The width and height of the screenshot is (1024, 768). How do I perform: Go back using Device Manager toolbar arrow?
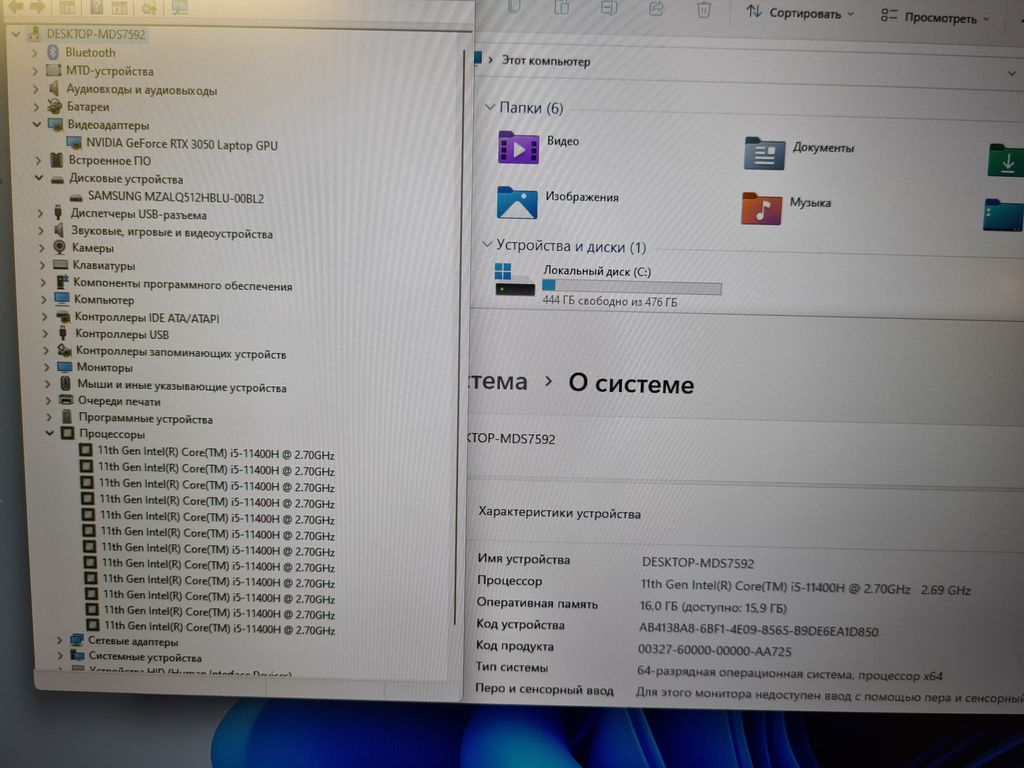[x=16, y=7]
